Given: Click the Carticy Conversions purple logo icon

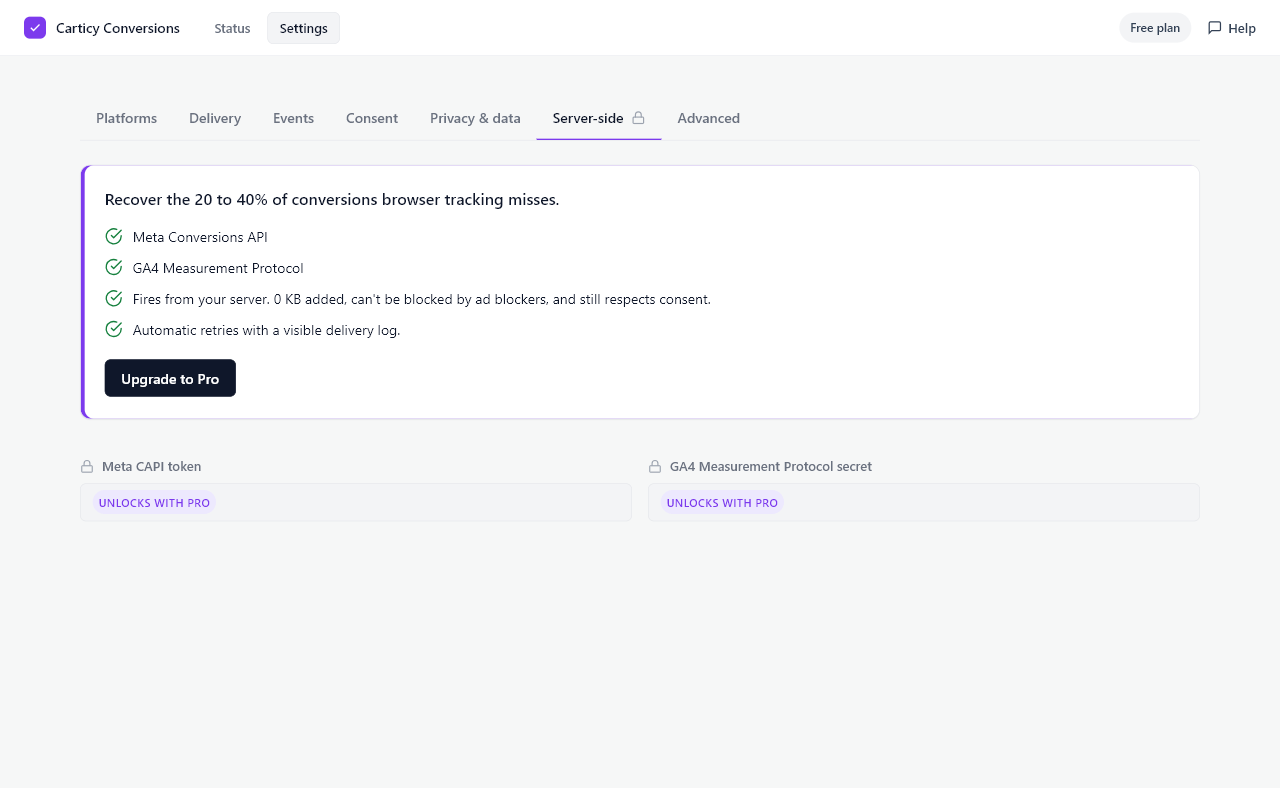Looking at the screenshot, I should click(35, 28).
